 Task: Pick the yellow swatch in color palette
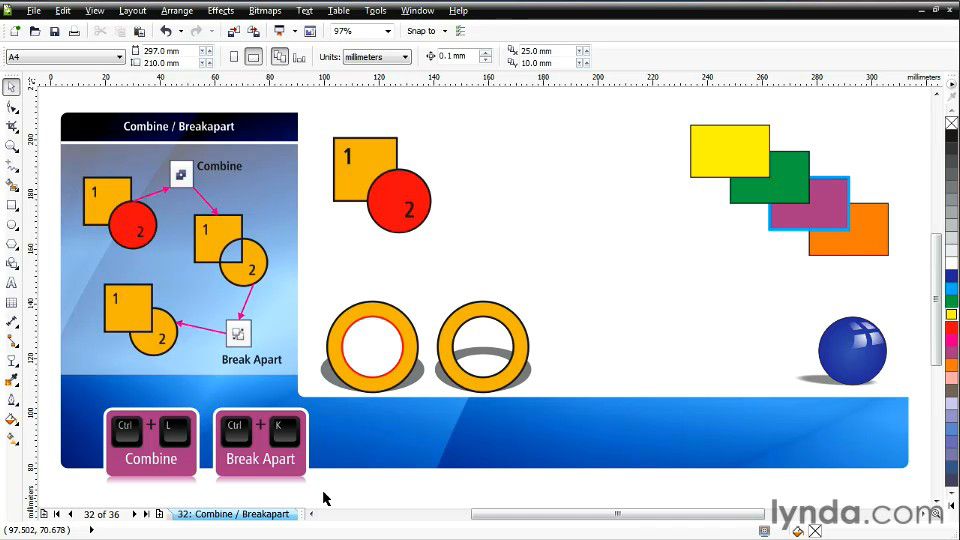(x=951, y=315)
